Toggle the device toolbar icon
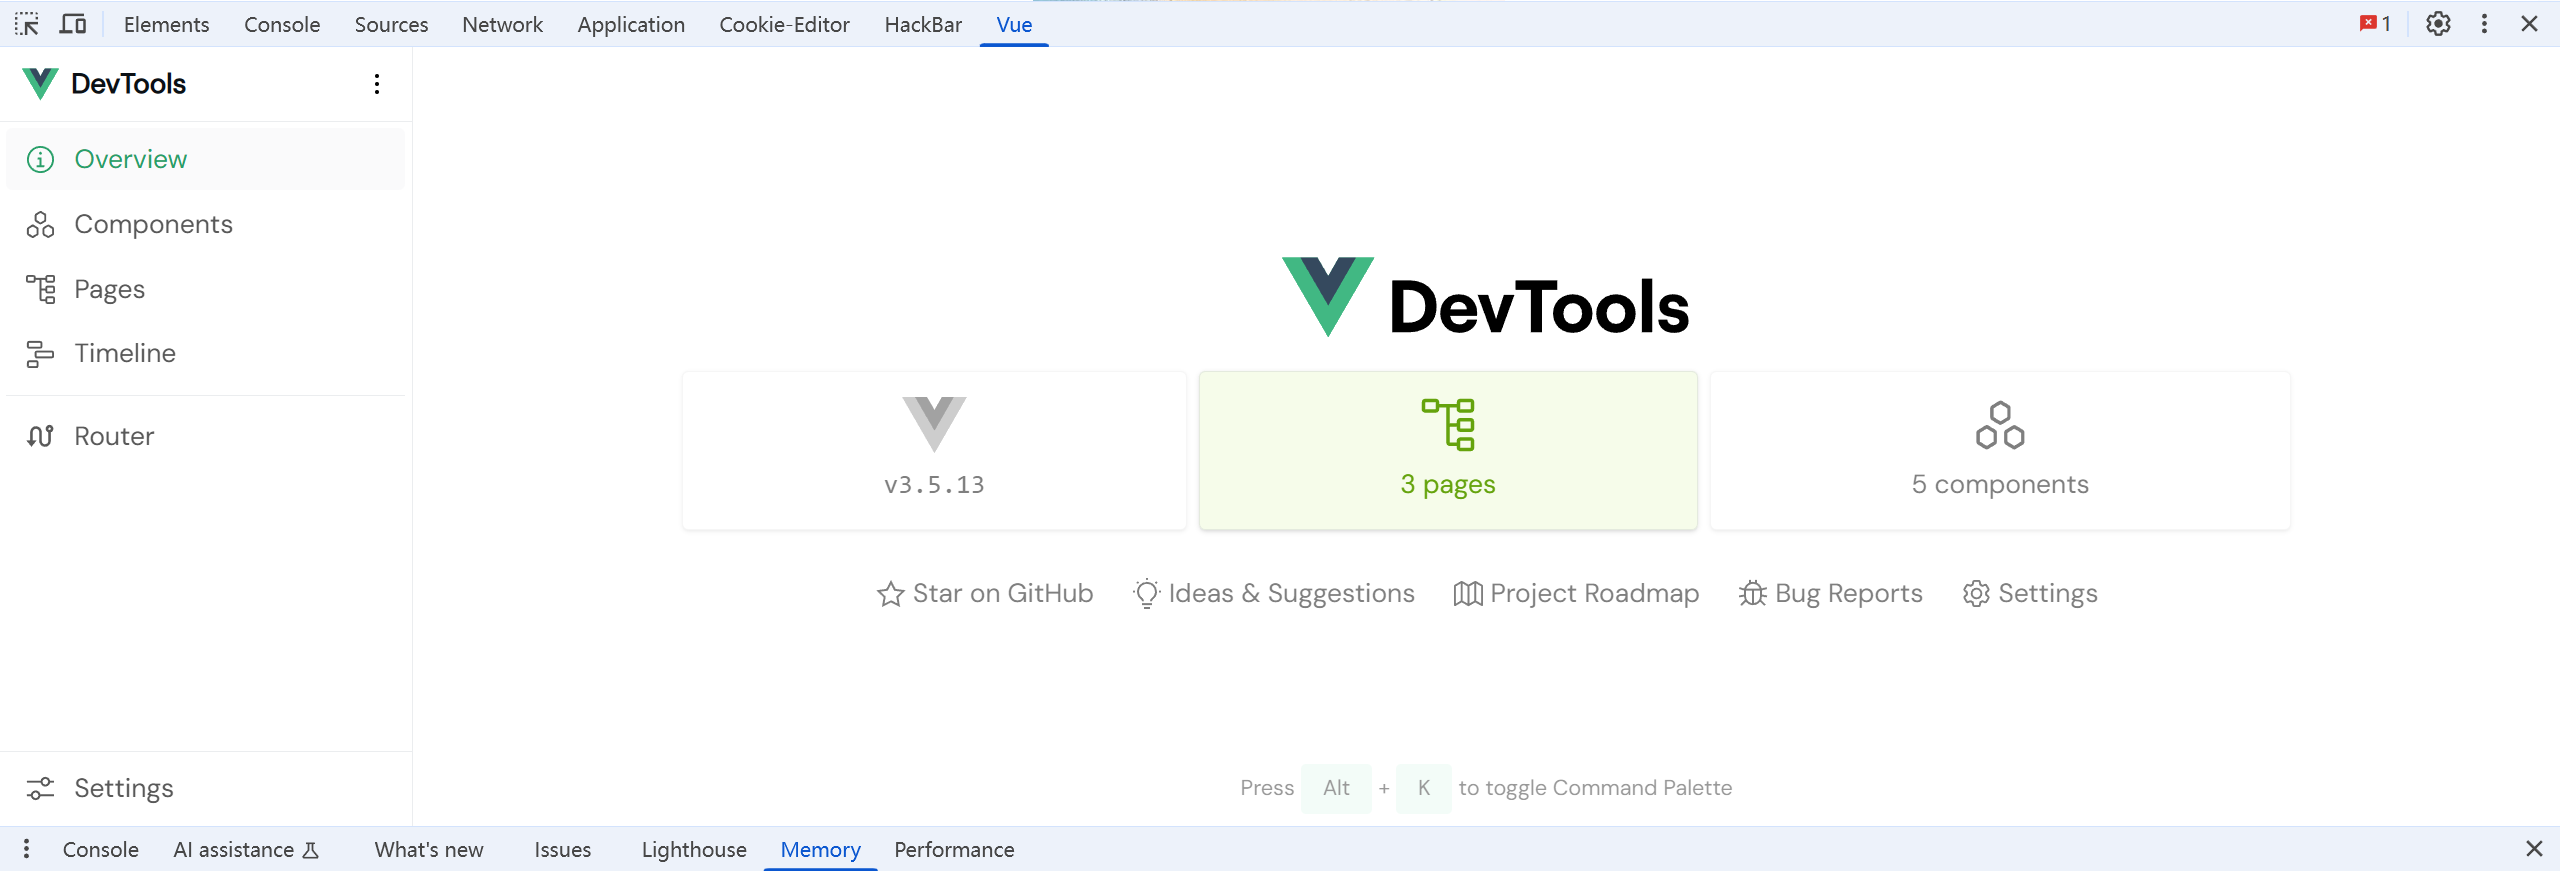The image size is (2560, 871). tap(73, 24)
